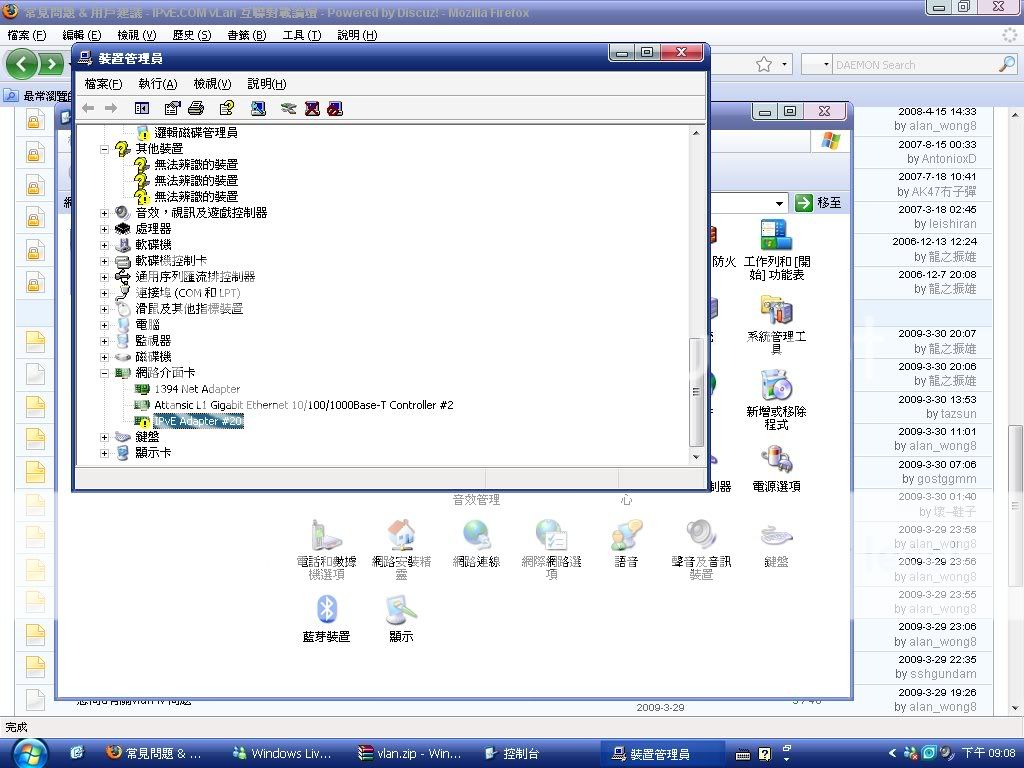Collapse the 網路介面卡 tree node

pyautogui.click(x=105, y=373)
